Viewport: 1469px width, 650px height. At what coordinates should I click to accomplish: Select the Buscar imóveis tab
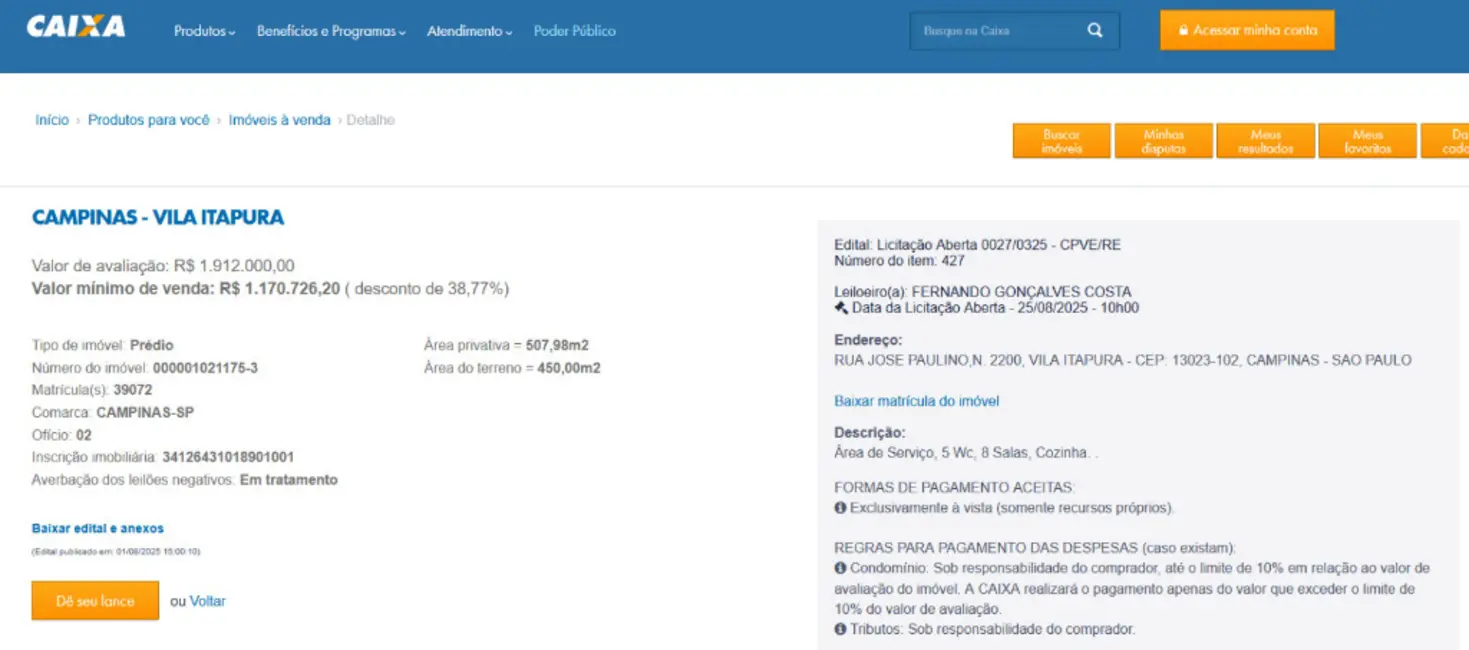point(1062,141)
